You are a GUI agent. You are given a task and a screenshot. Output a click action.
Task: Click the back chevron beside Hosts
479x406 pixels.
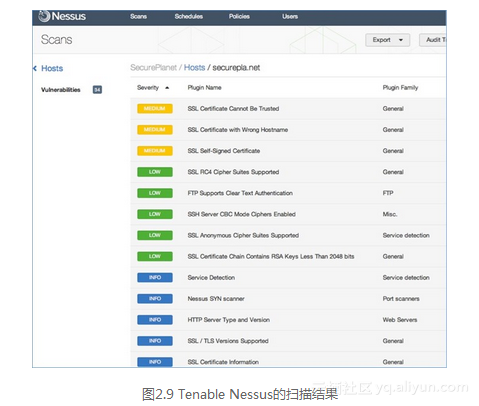(35, 68)
